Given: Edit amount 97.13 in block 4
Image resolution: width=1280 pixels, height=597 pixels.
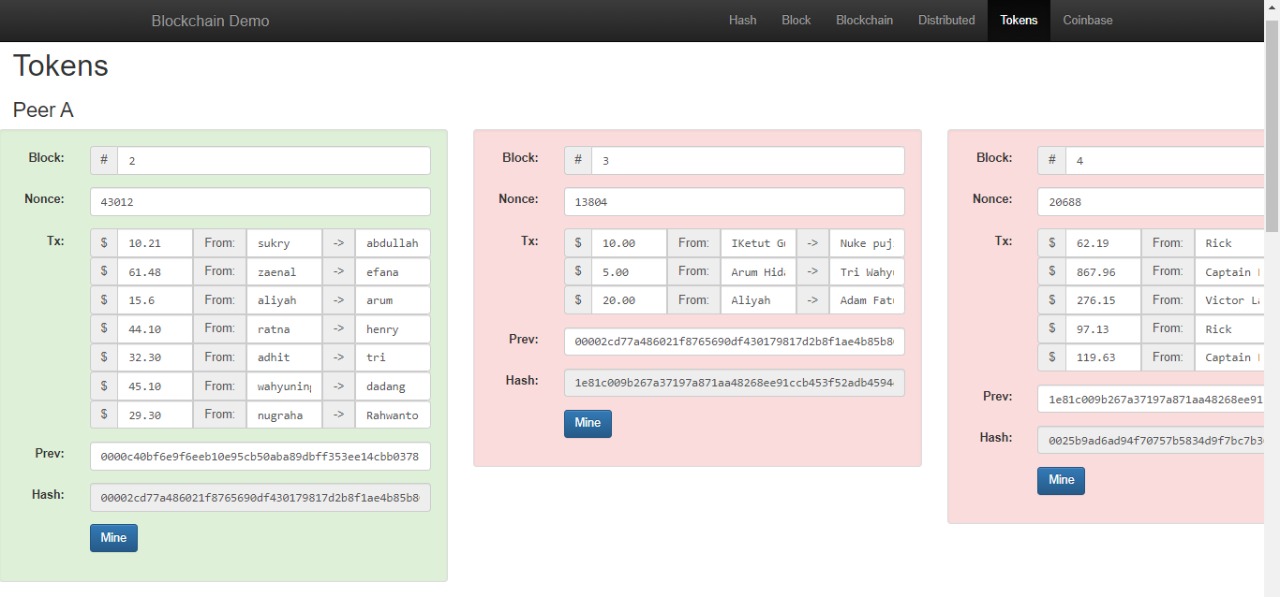Looking at the screenshot, I should click(x=1103, y=329).
